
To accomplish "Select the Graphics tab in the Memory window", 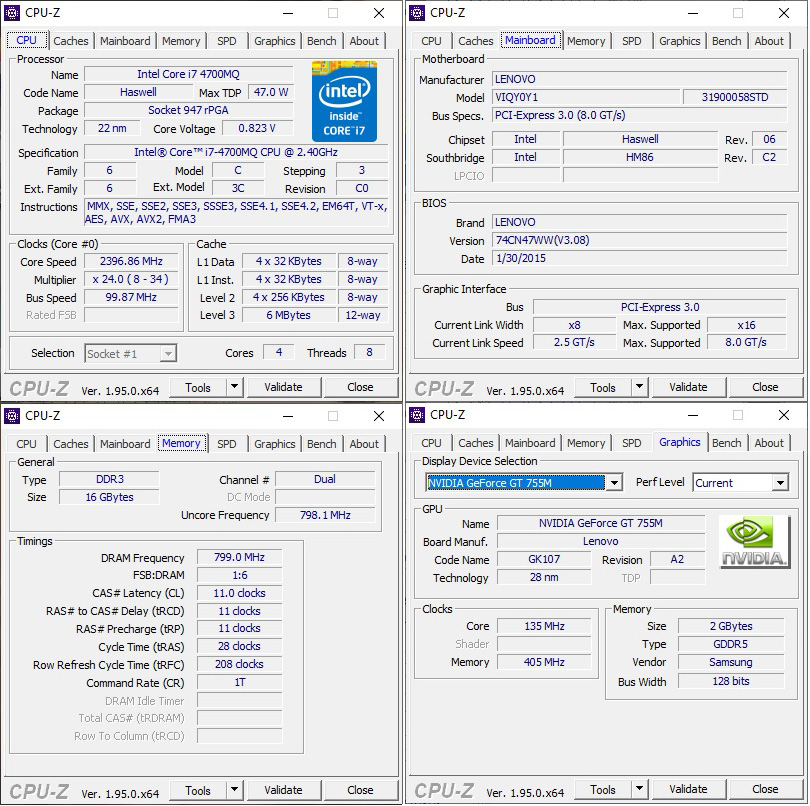I will (x=274, y=444).
